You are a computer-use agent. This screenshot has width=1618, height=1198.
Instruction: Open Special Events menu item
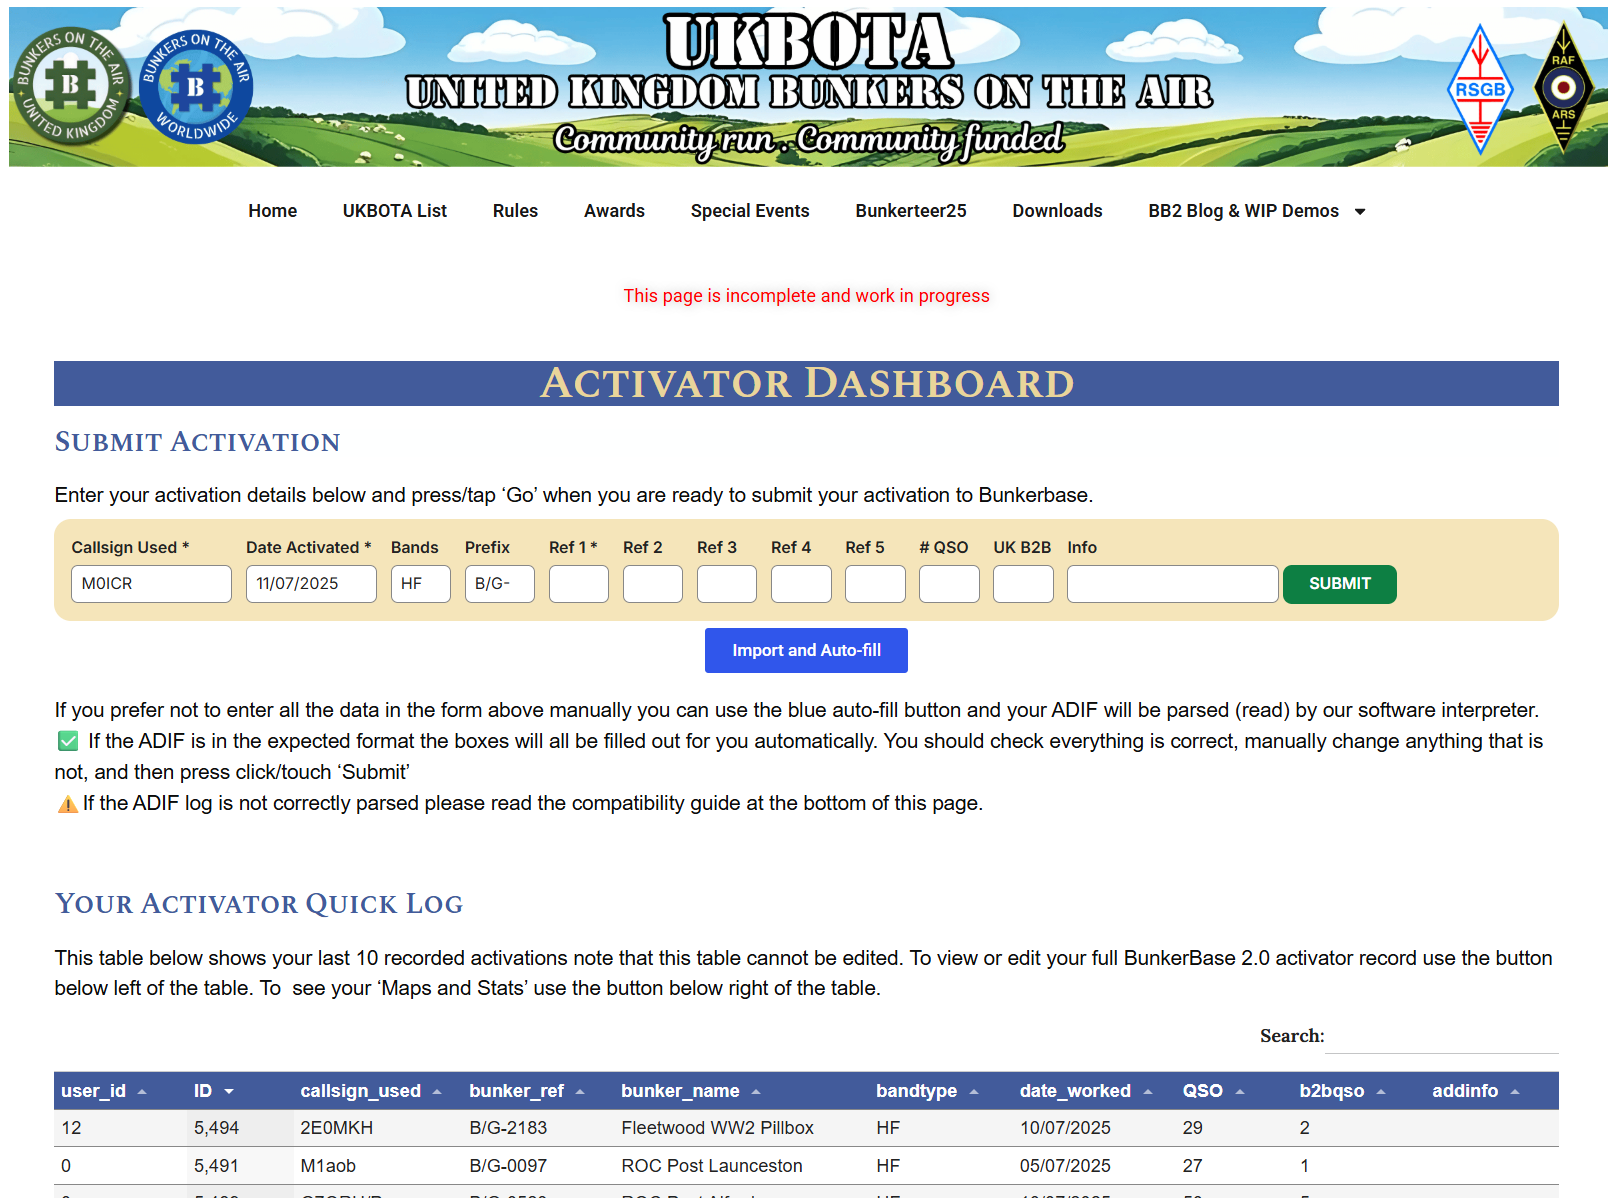749,211
